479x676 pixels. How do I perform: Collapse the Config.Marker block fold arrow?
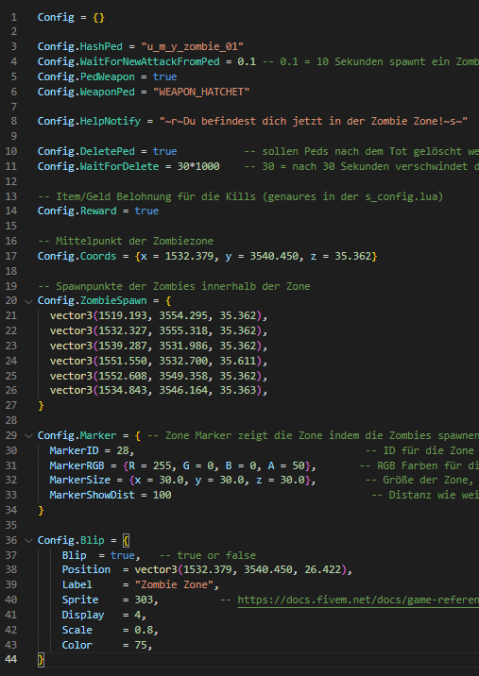tap(28, 436)
